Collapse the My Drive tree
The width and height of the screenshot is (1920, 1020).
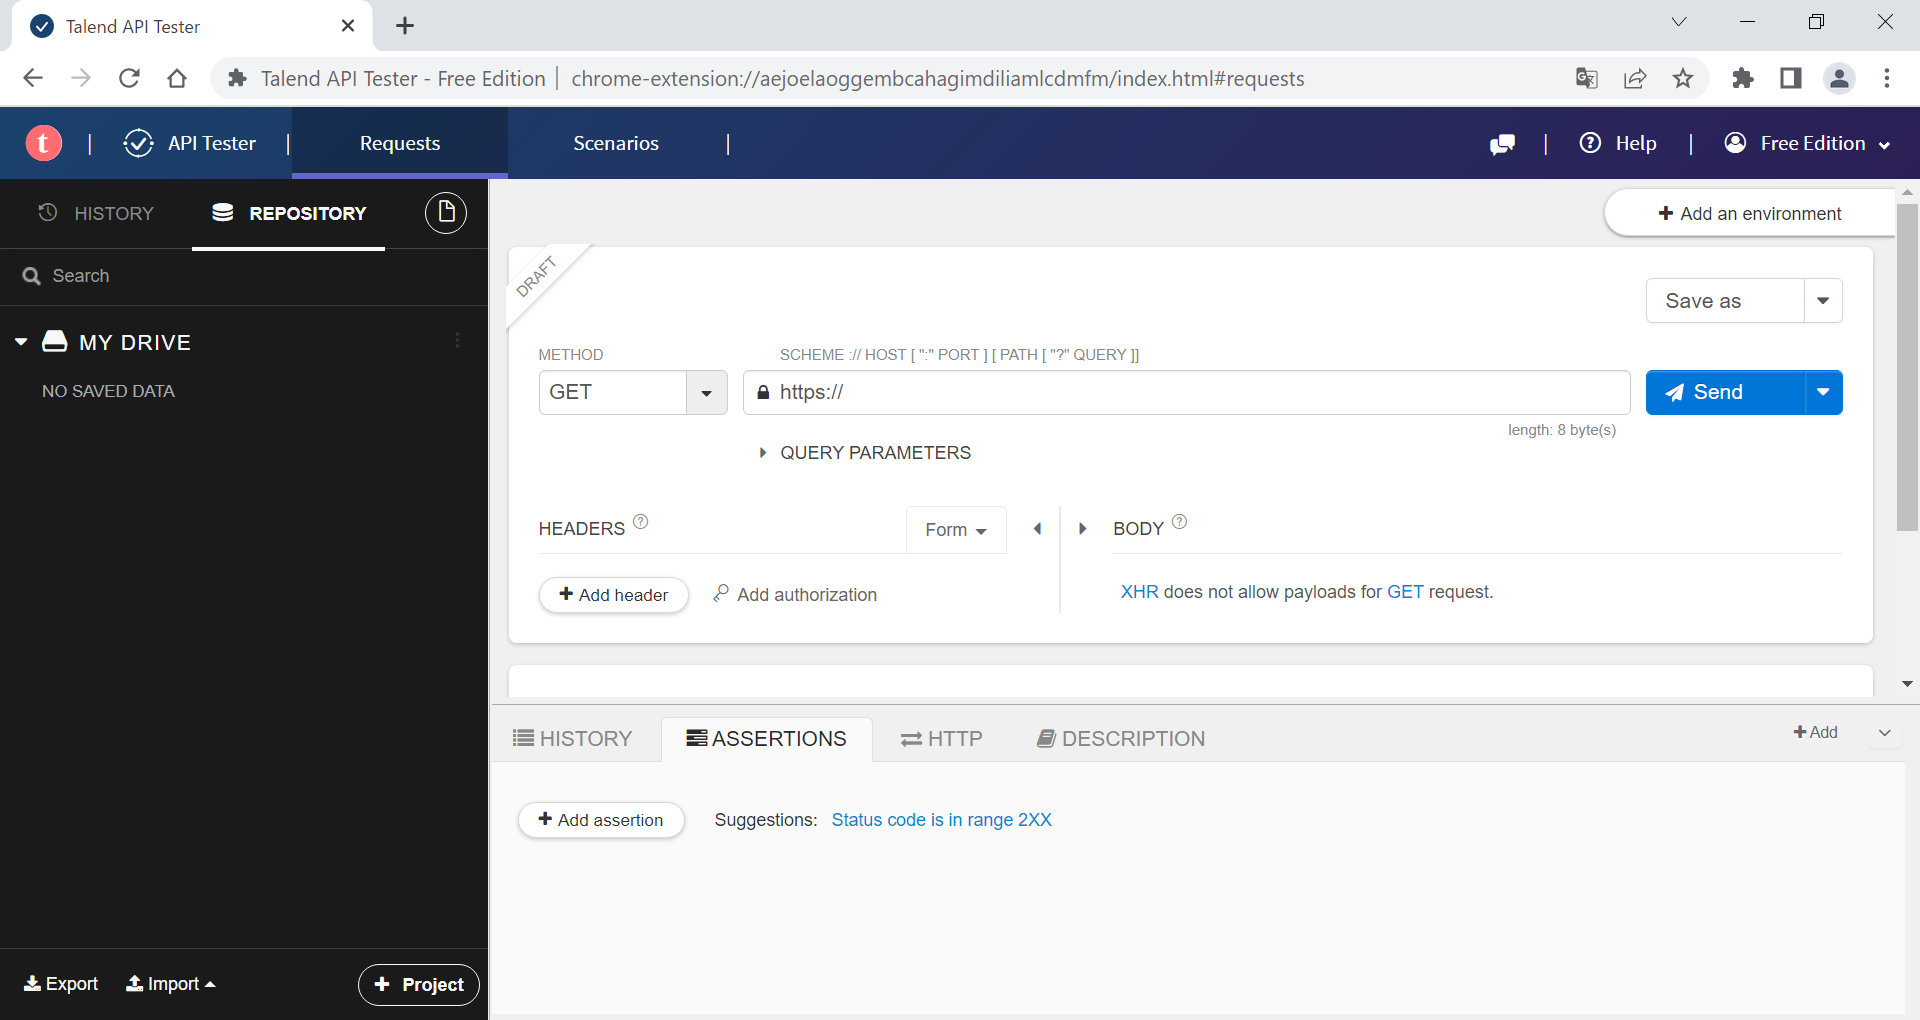pyautogui.click(x=21, y=342)
